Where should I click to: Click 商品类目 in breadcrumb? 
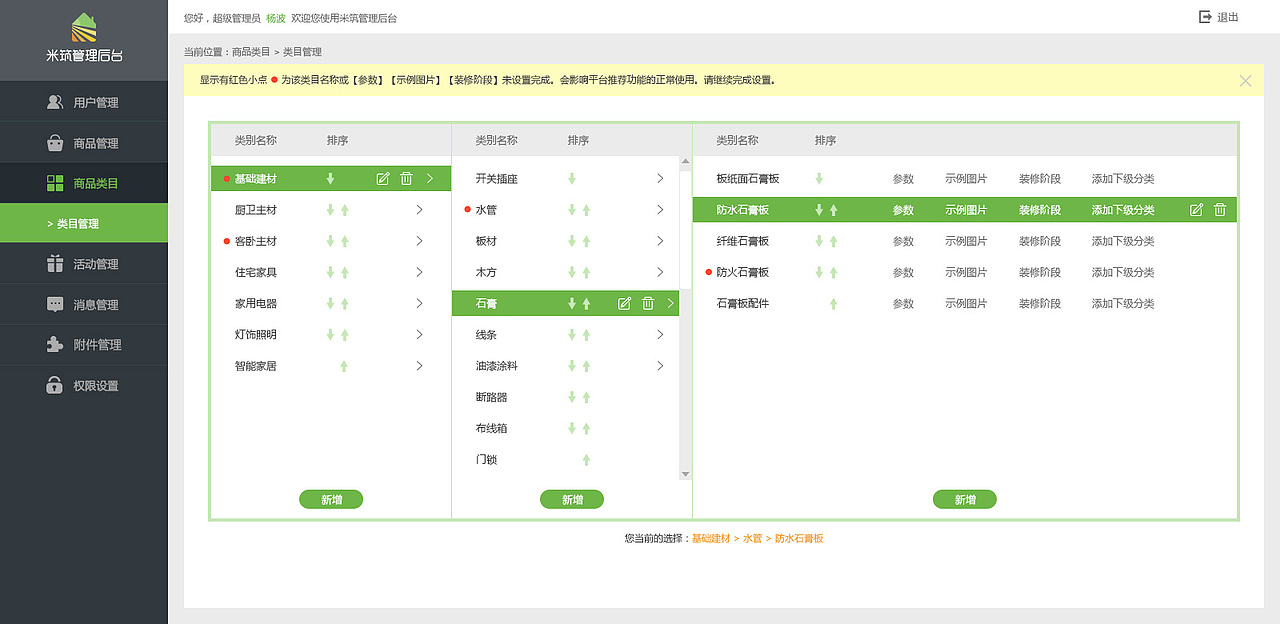(x=251, y=51)
